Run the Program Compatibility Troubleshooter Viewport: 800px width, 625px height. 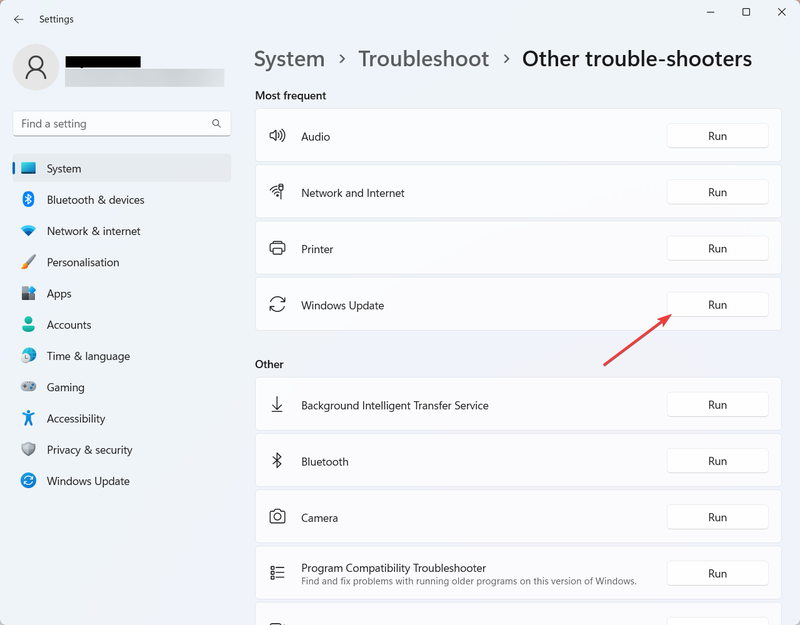click(717, 573)
